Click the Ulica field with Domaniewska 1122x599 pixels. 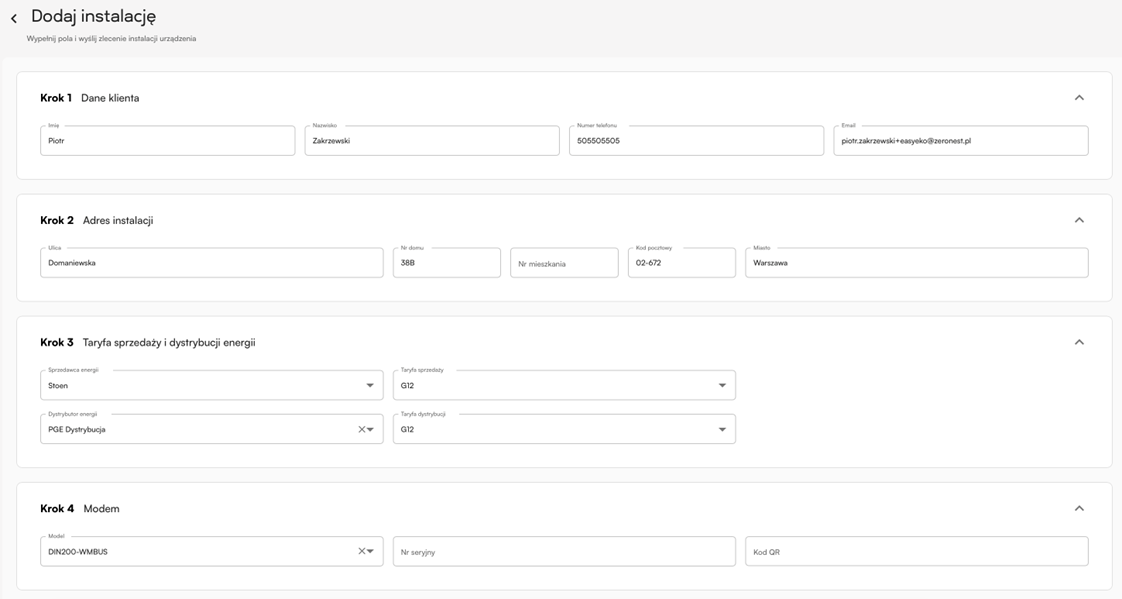point(211,263)
